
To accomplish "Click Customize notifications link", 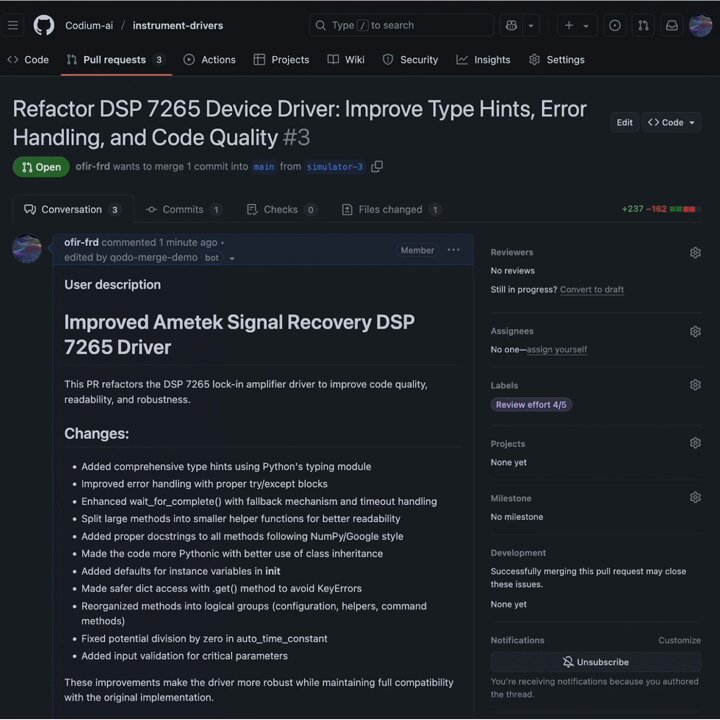I will pyautogui.click(x=679, y=640).
